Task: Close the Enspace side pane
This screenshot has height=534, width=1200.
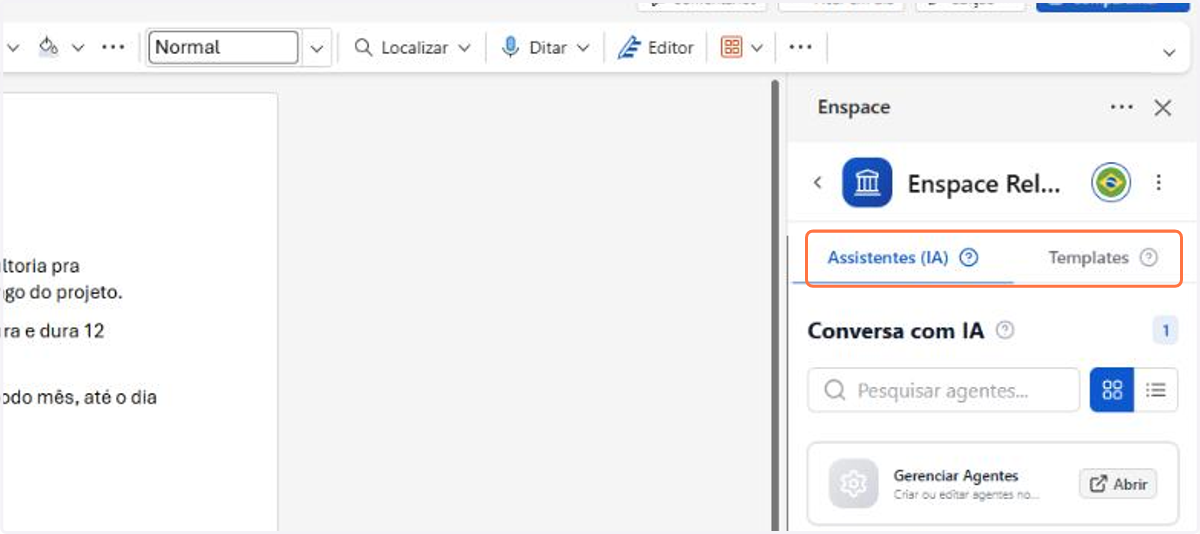Action: (1162, 108)
